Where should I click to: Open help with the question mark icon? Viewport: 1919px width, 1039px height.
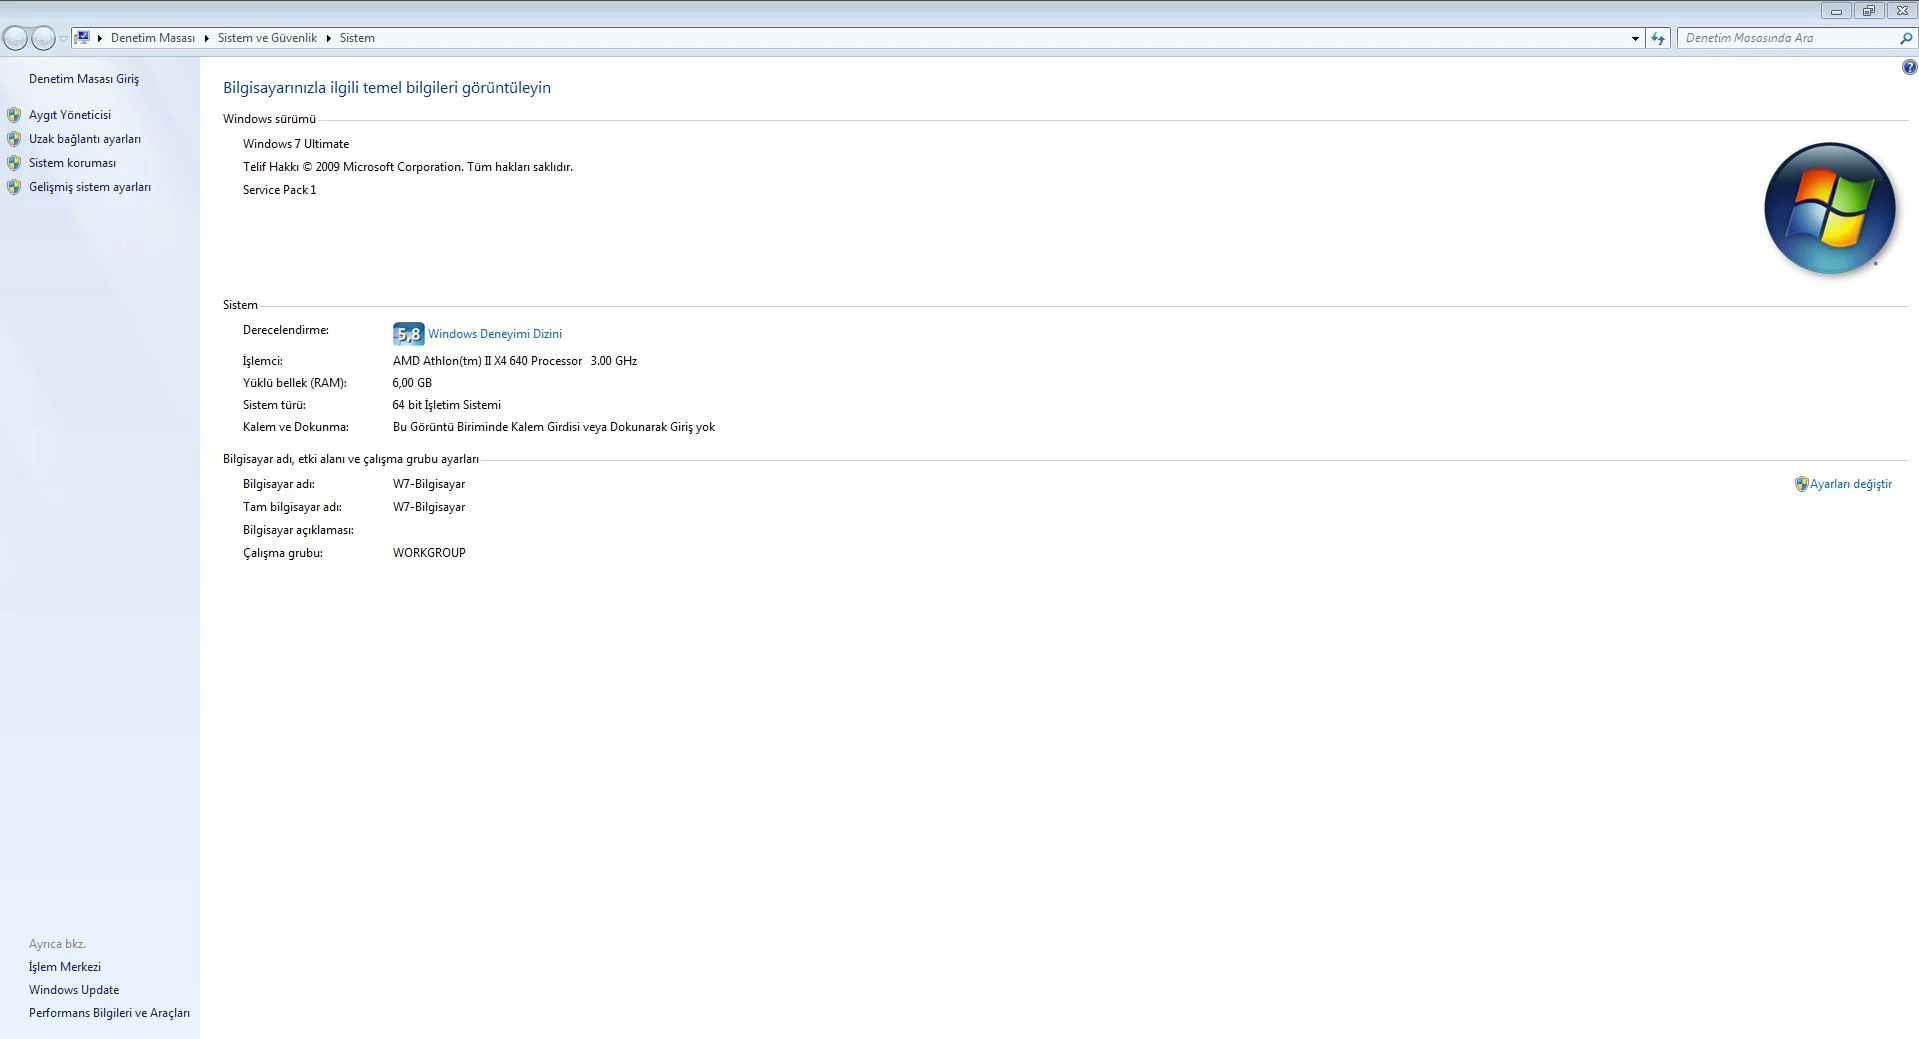[1908, 67]
